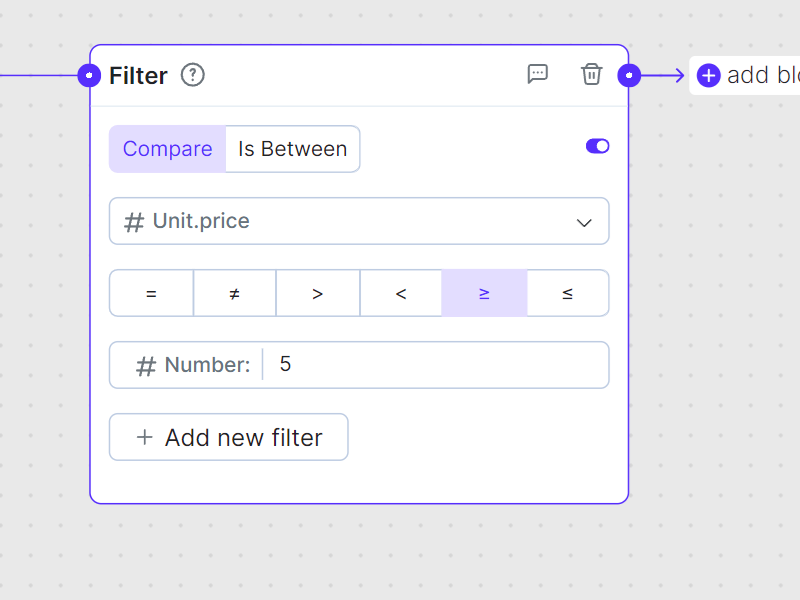Delete the Filter block with trash icon

pyautogui.click(x=592, y=74)
